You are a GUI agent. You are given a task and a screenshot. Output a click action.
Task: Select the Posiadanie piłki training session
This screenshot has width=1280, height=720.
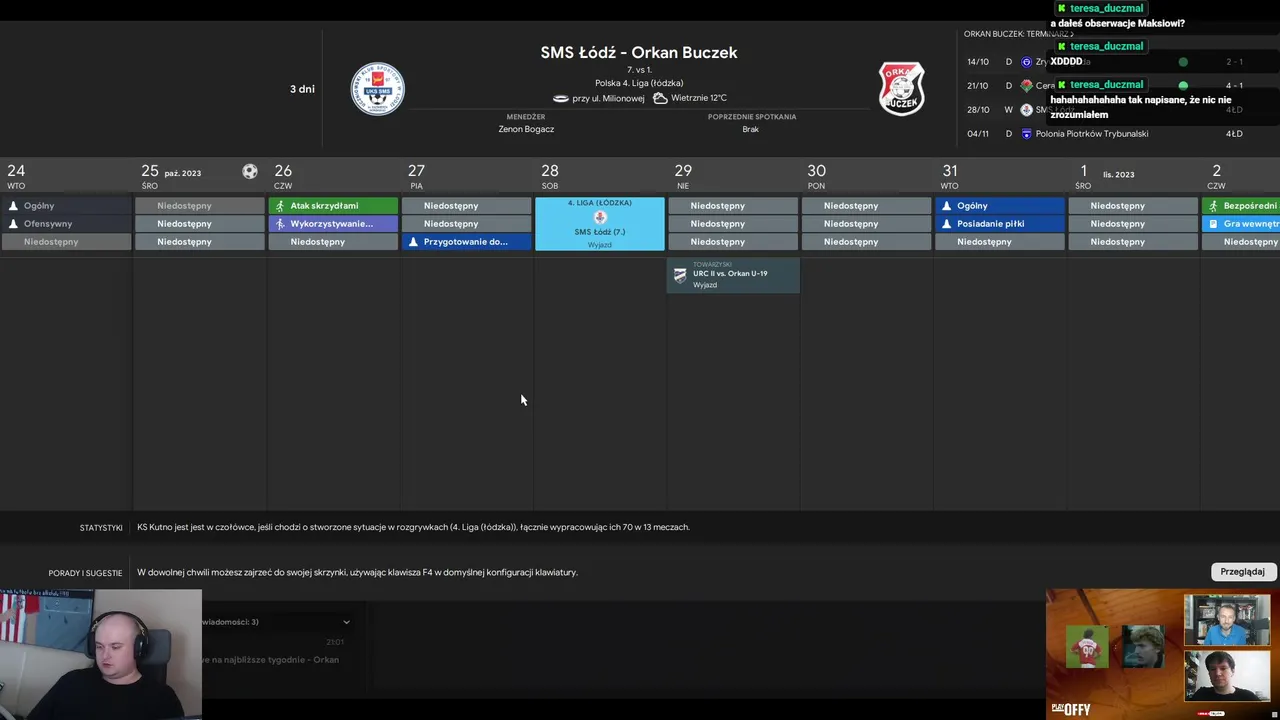[1000, 224]
